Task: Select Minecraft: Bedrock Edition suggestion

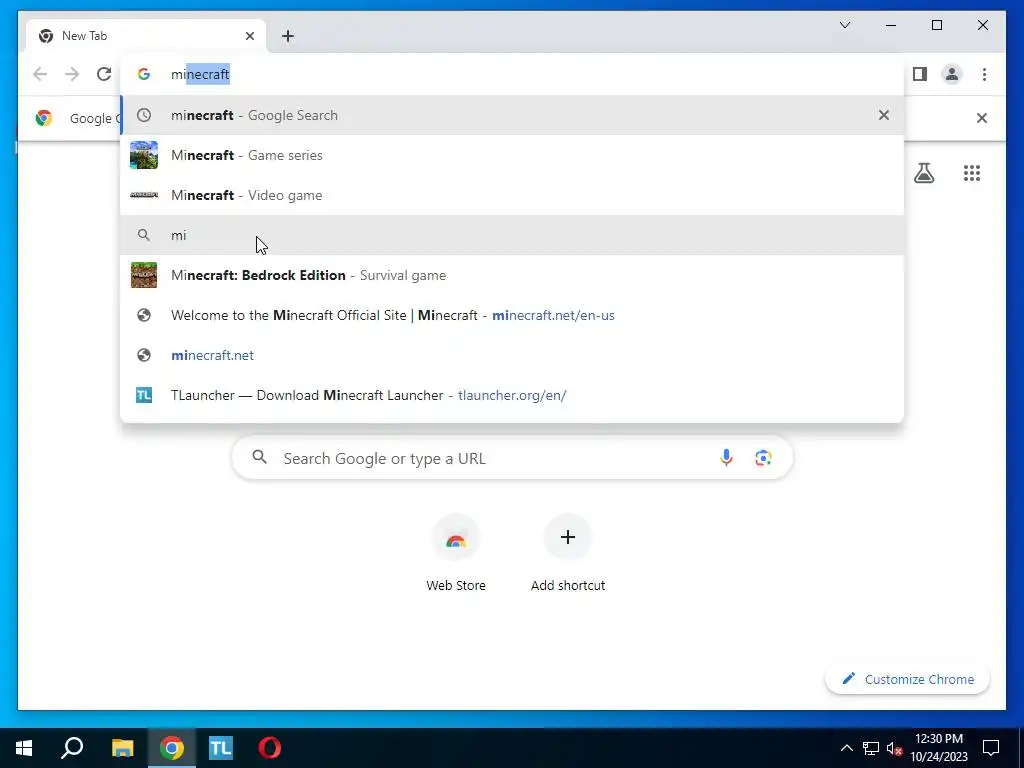Action: tap(512, 275)
